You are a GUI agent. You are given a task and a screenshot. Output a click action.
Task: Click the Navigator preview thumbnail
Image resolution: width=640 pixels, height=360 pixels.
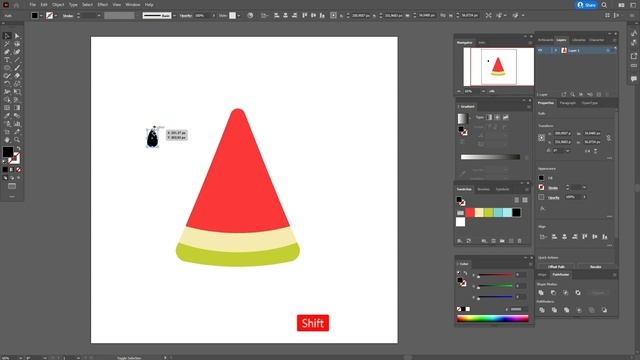click(x=498, y=67)
